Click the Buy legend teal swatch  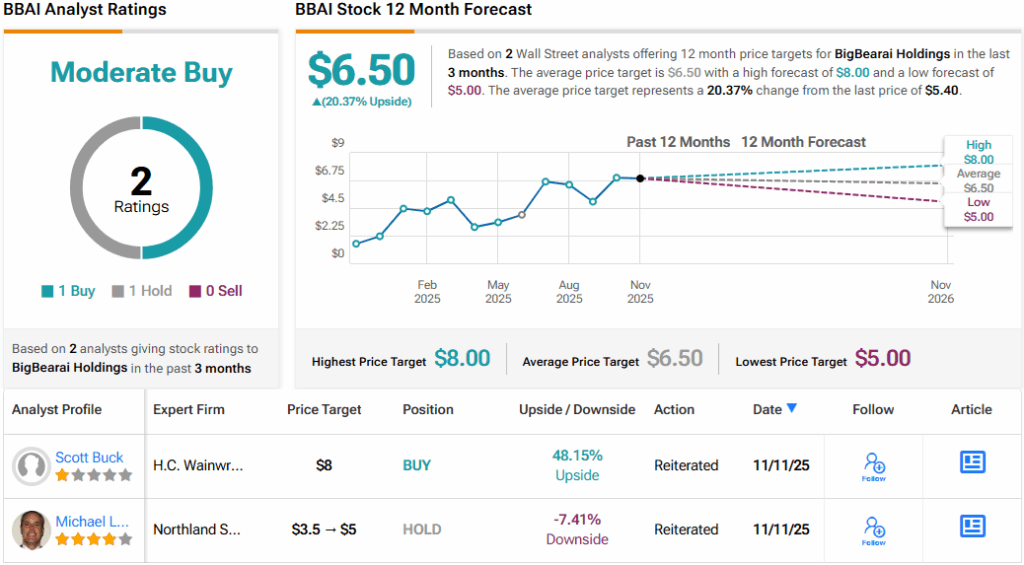(47, 292)
